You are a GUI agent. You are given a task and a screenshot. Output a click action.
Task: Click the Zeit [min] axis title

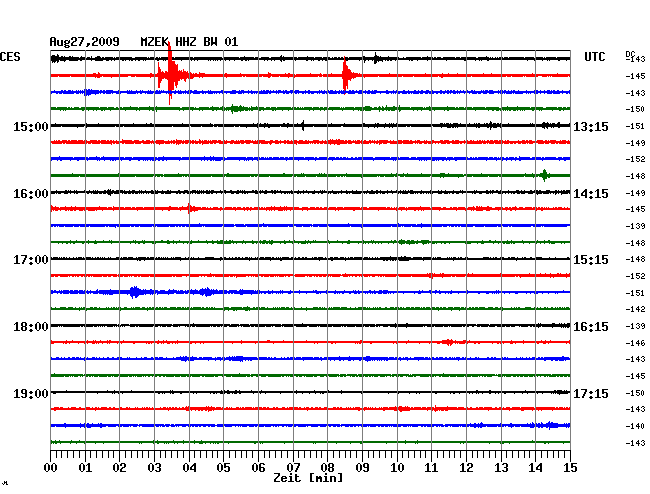[x=308, y=479]
